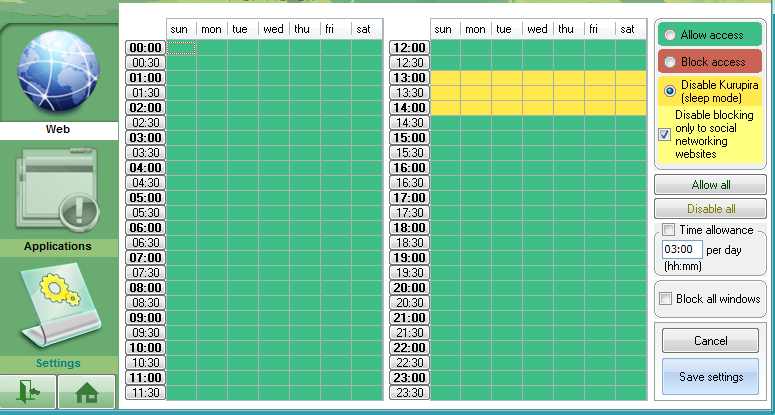Viewport: 775px width, 415px height.
Task: Select the 21:00 row header
Action: coord(410,318)
